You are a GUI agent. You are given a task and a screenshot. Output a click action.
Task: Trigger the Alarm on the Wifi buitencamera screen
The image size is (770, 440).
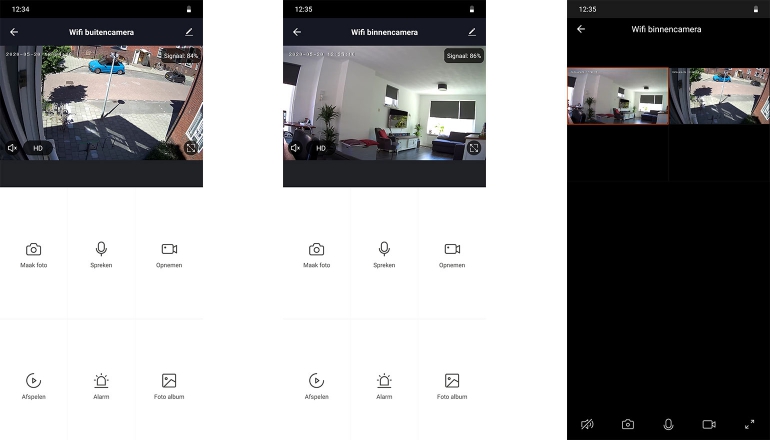(x=101, y=385)
